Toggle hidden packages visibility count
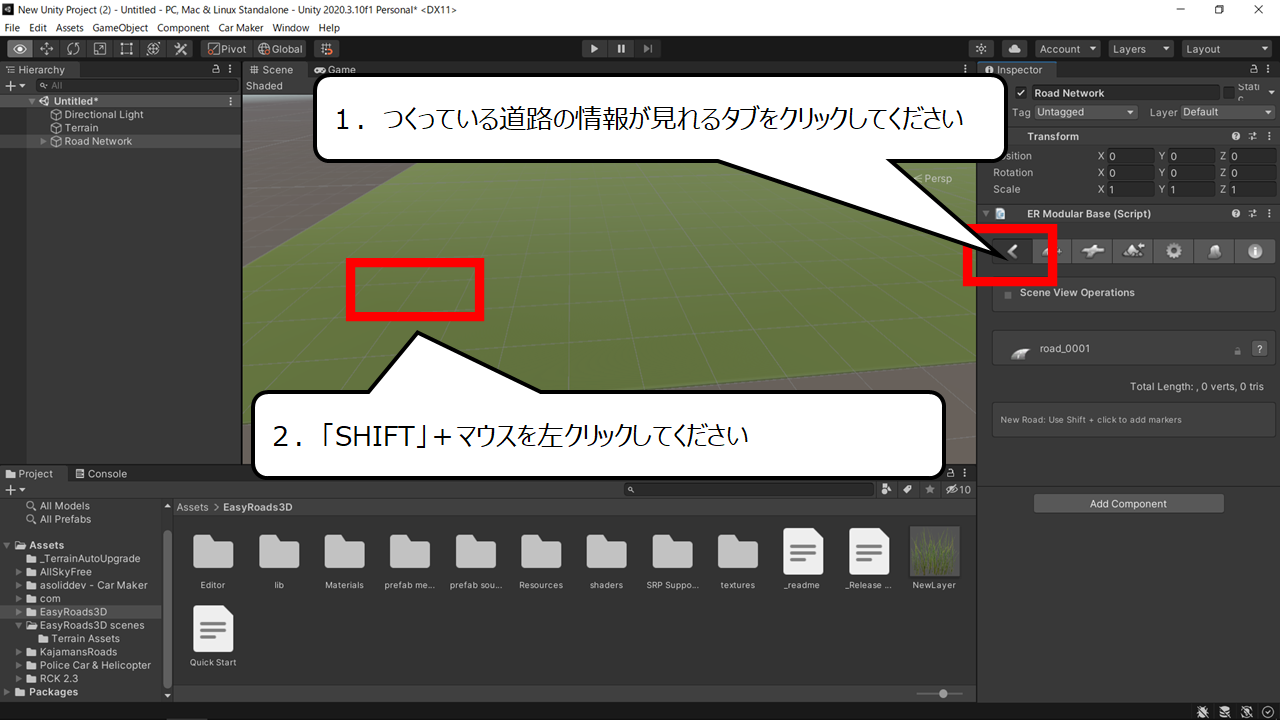 958,490
